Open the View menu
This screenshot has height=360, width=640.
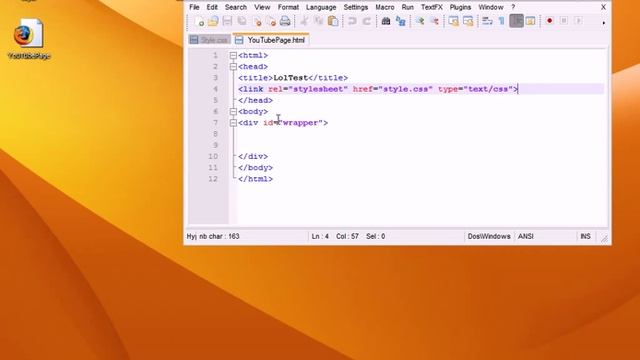[x=262, y=7]
